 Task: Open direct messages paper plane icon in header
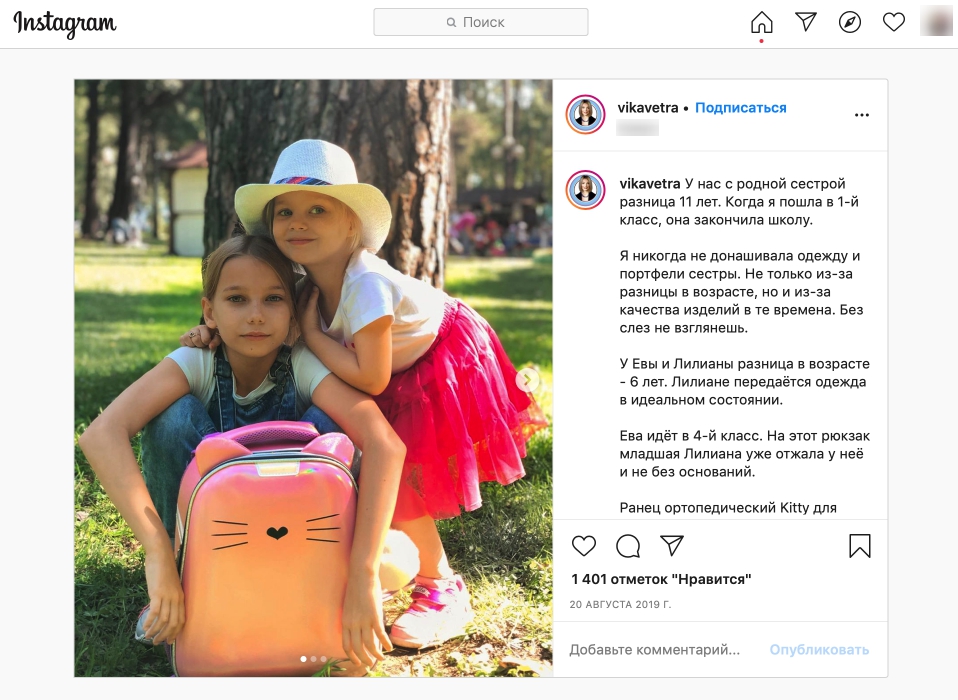pos(806,22)
